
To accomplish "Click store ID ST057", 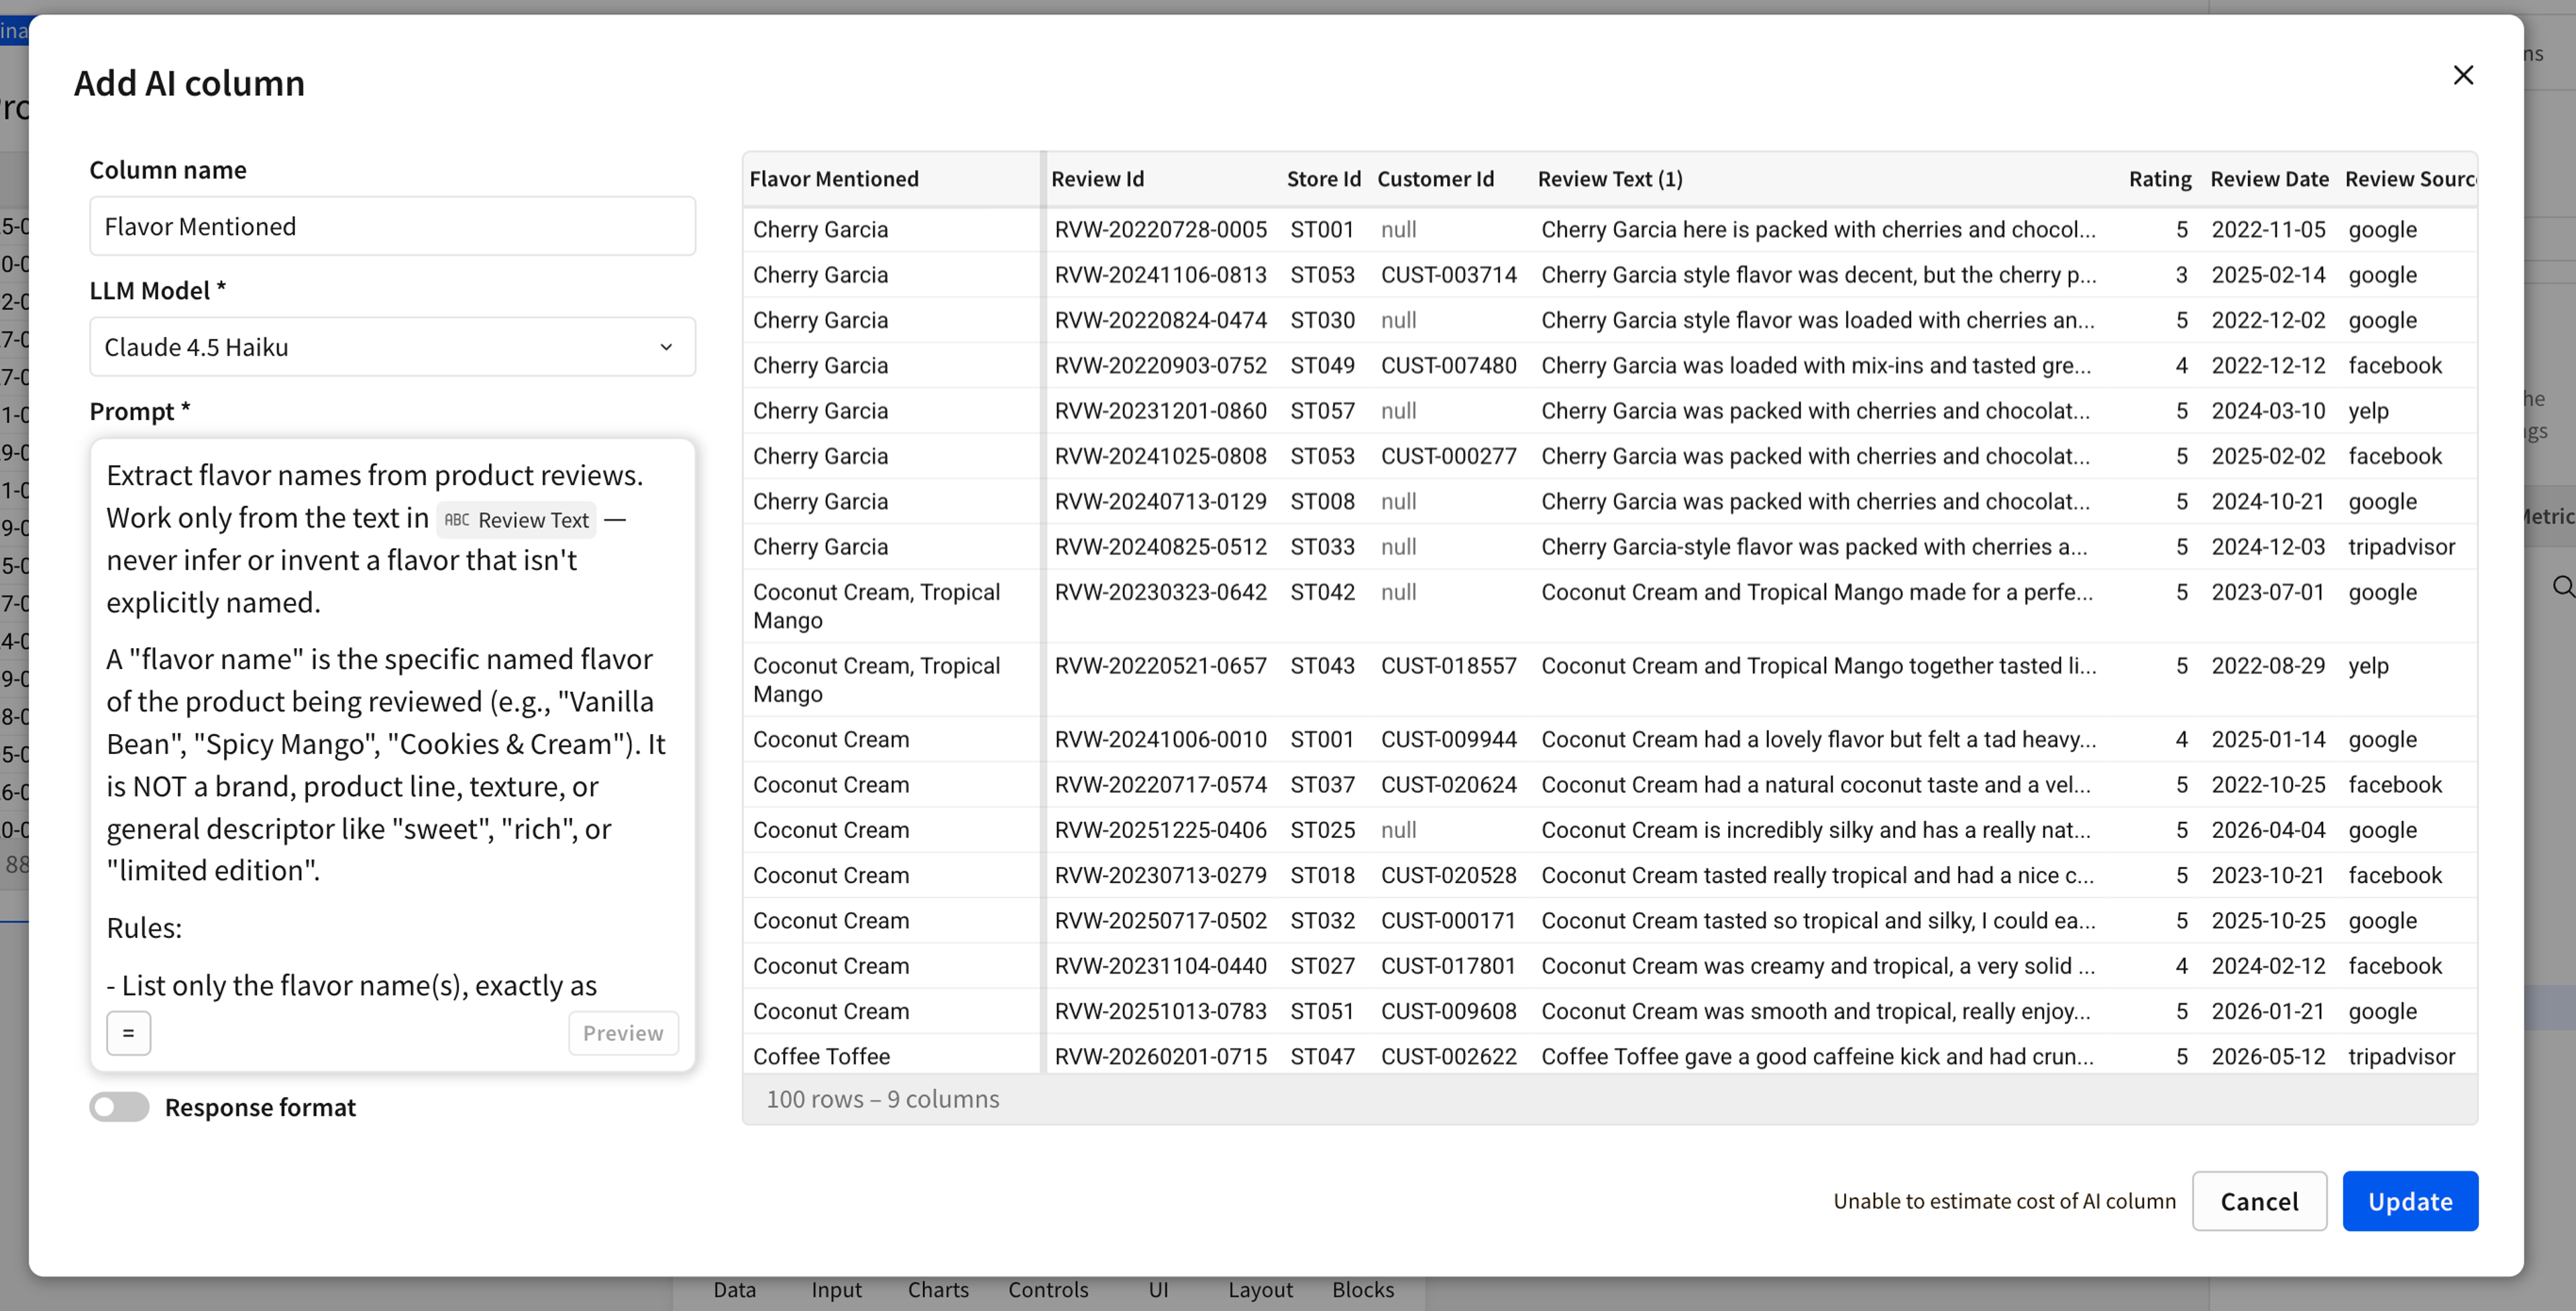I will pyautogui.click(x=1322, y=411).
